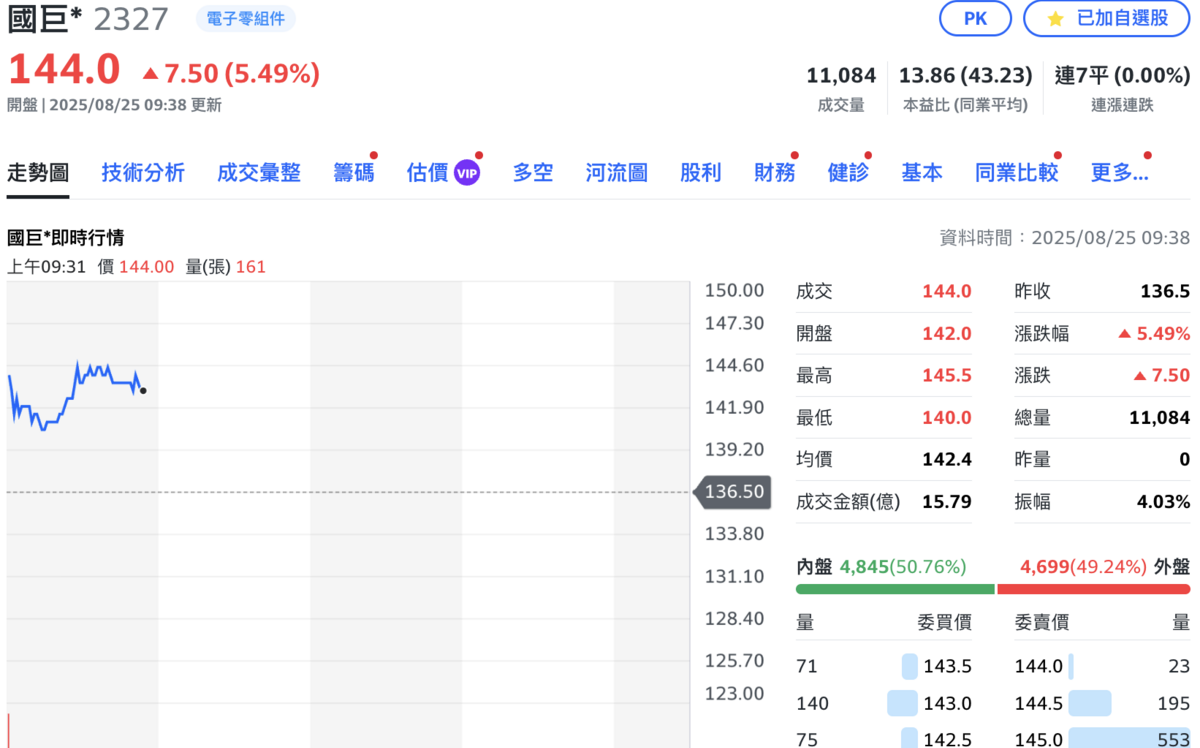Click the purple VIP badge next to 估價
This screenshot has width=1200, height=748.
(x=467, y=173)
